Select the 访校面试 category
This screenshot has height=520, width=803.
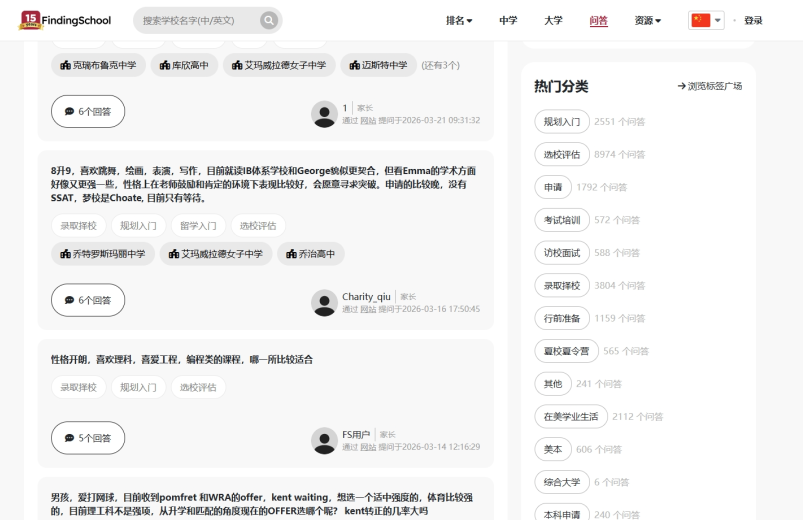562,253
